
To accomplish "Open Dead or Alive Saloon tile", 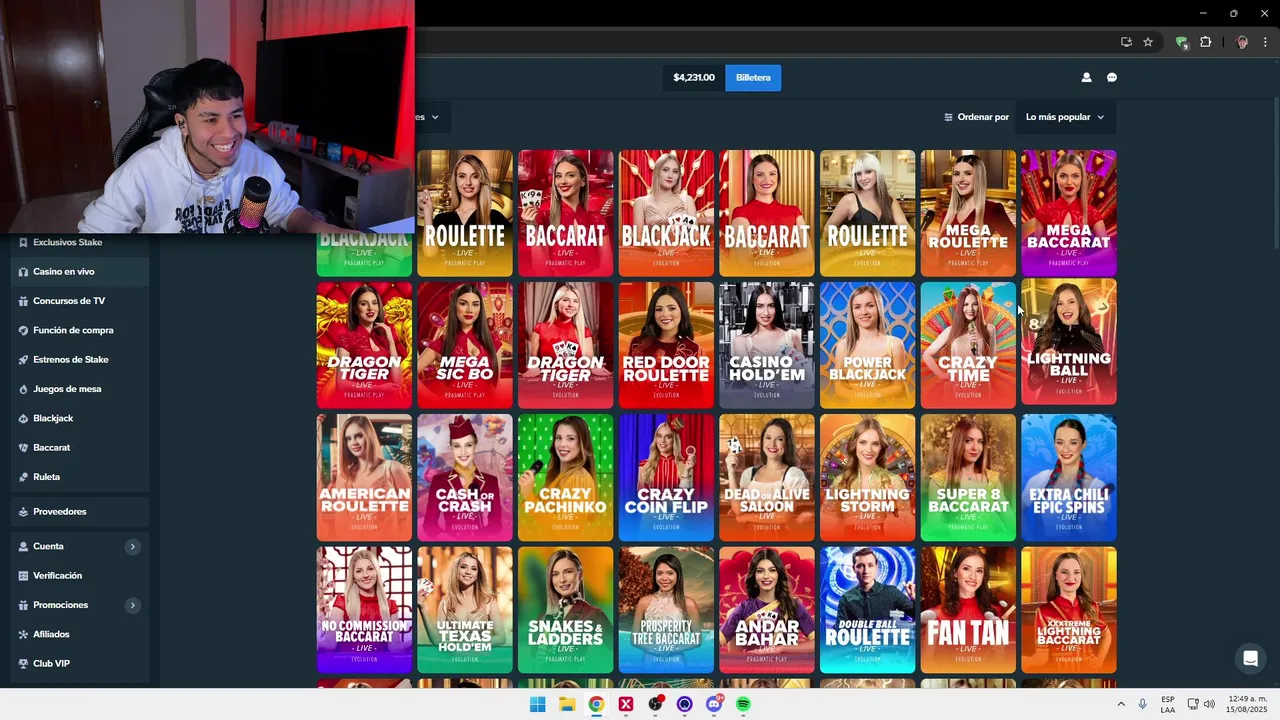I will coord(767,478).
